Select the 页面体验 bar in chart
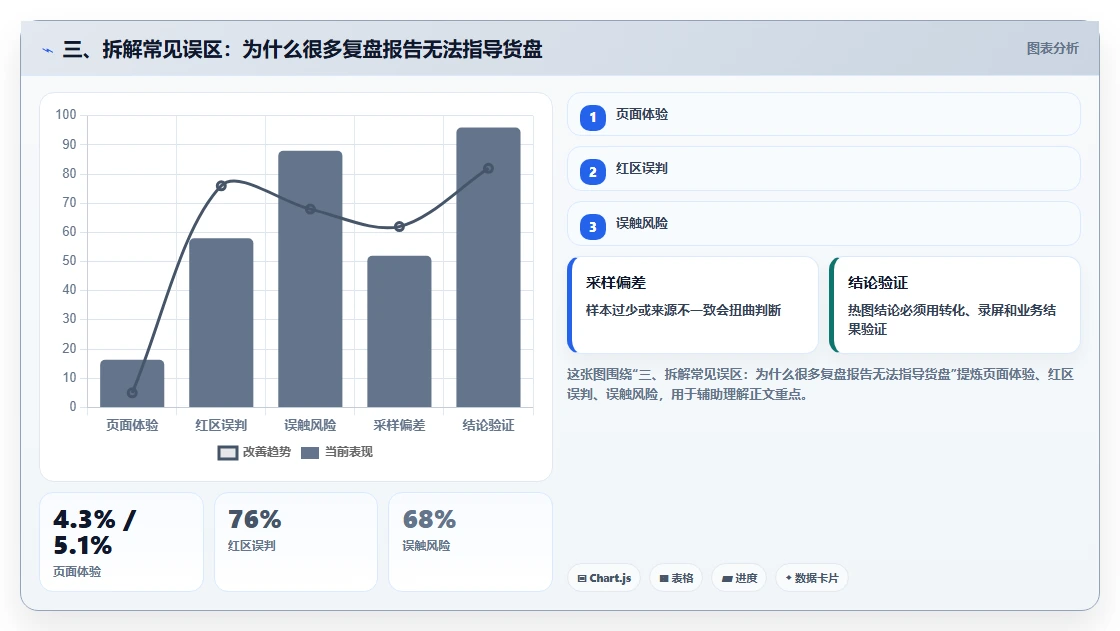The height and width of the screenshot is (631, 1120). point(132,384)
